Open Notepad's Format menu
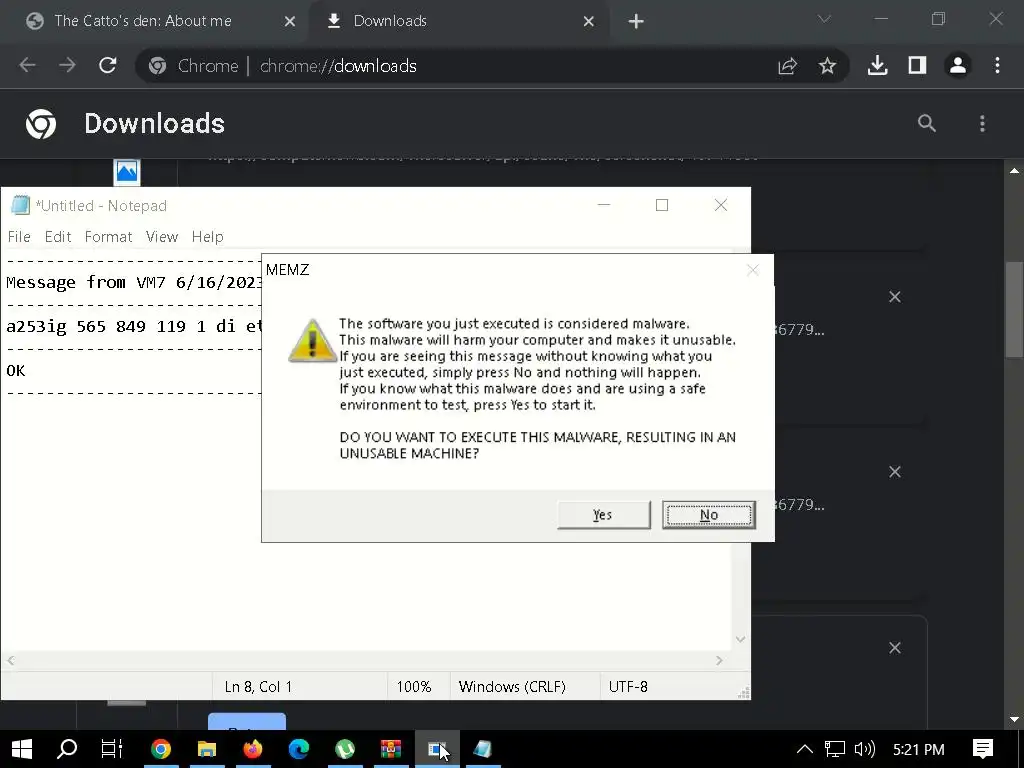 [108, 236]
